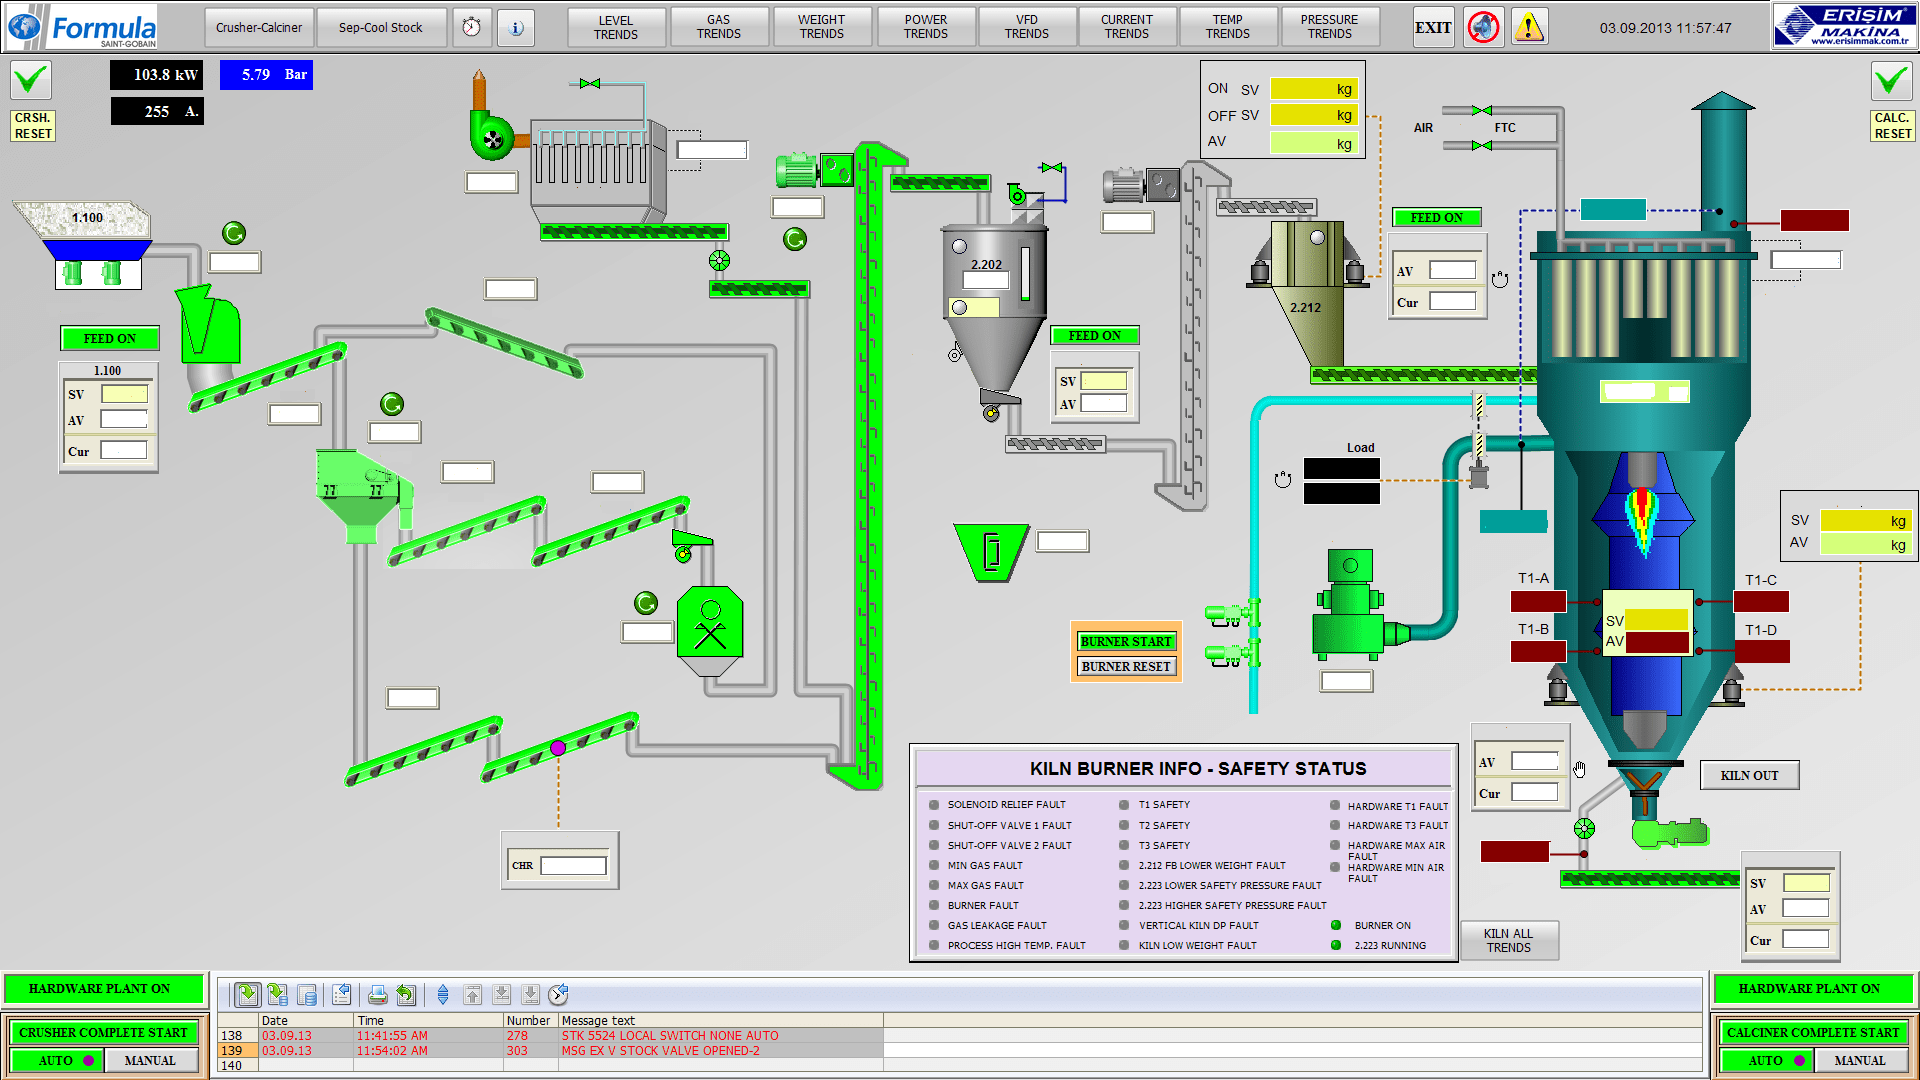
Task: Click the EXIT button
Action: [1433, 27]
